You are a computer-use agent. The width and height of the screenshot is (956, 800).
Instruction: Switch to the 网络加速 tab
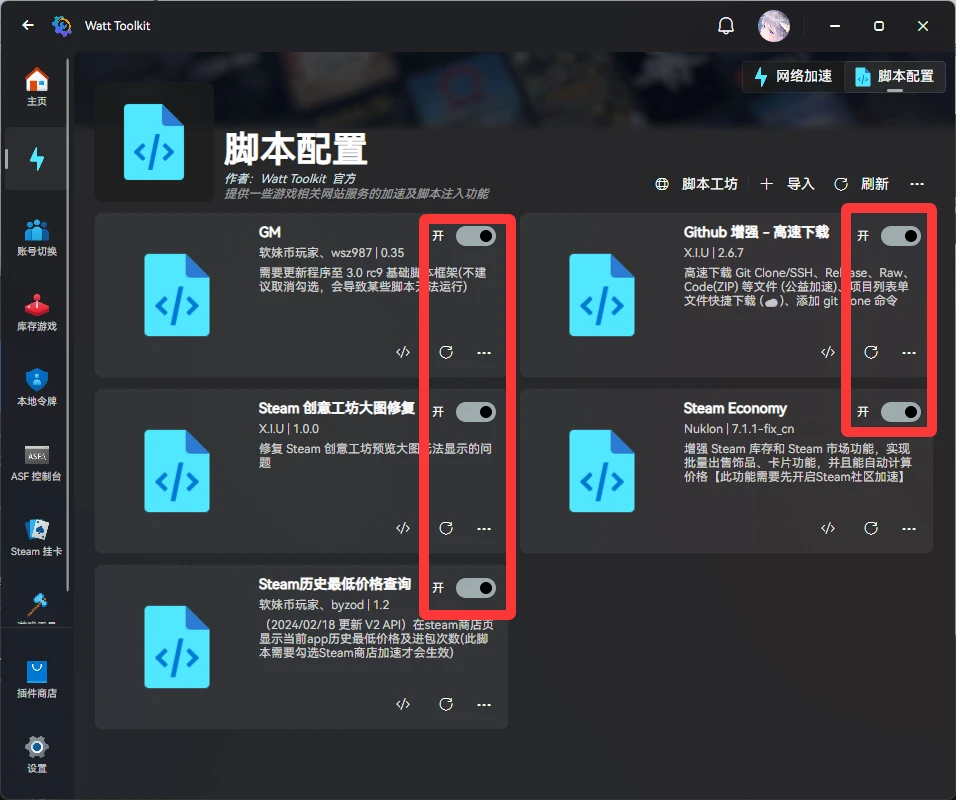[793, 76]
